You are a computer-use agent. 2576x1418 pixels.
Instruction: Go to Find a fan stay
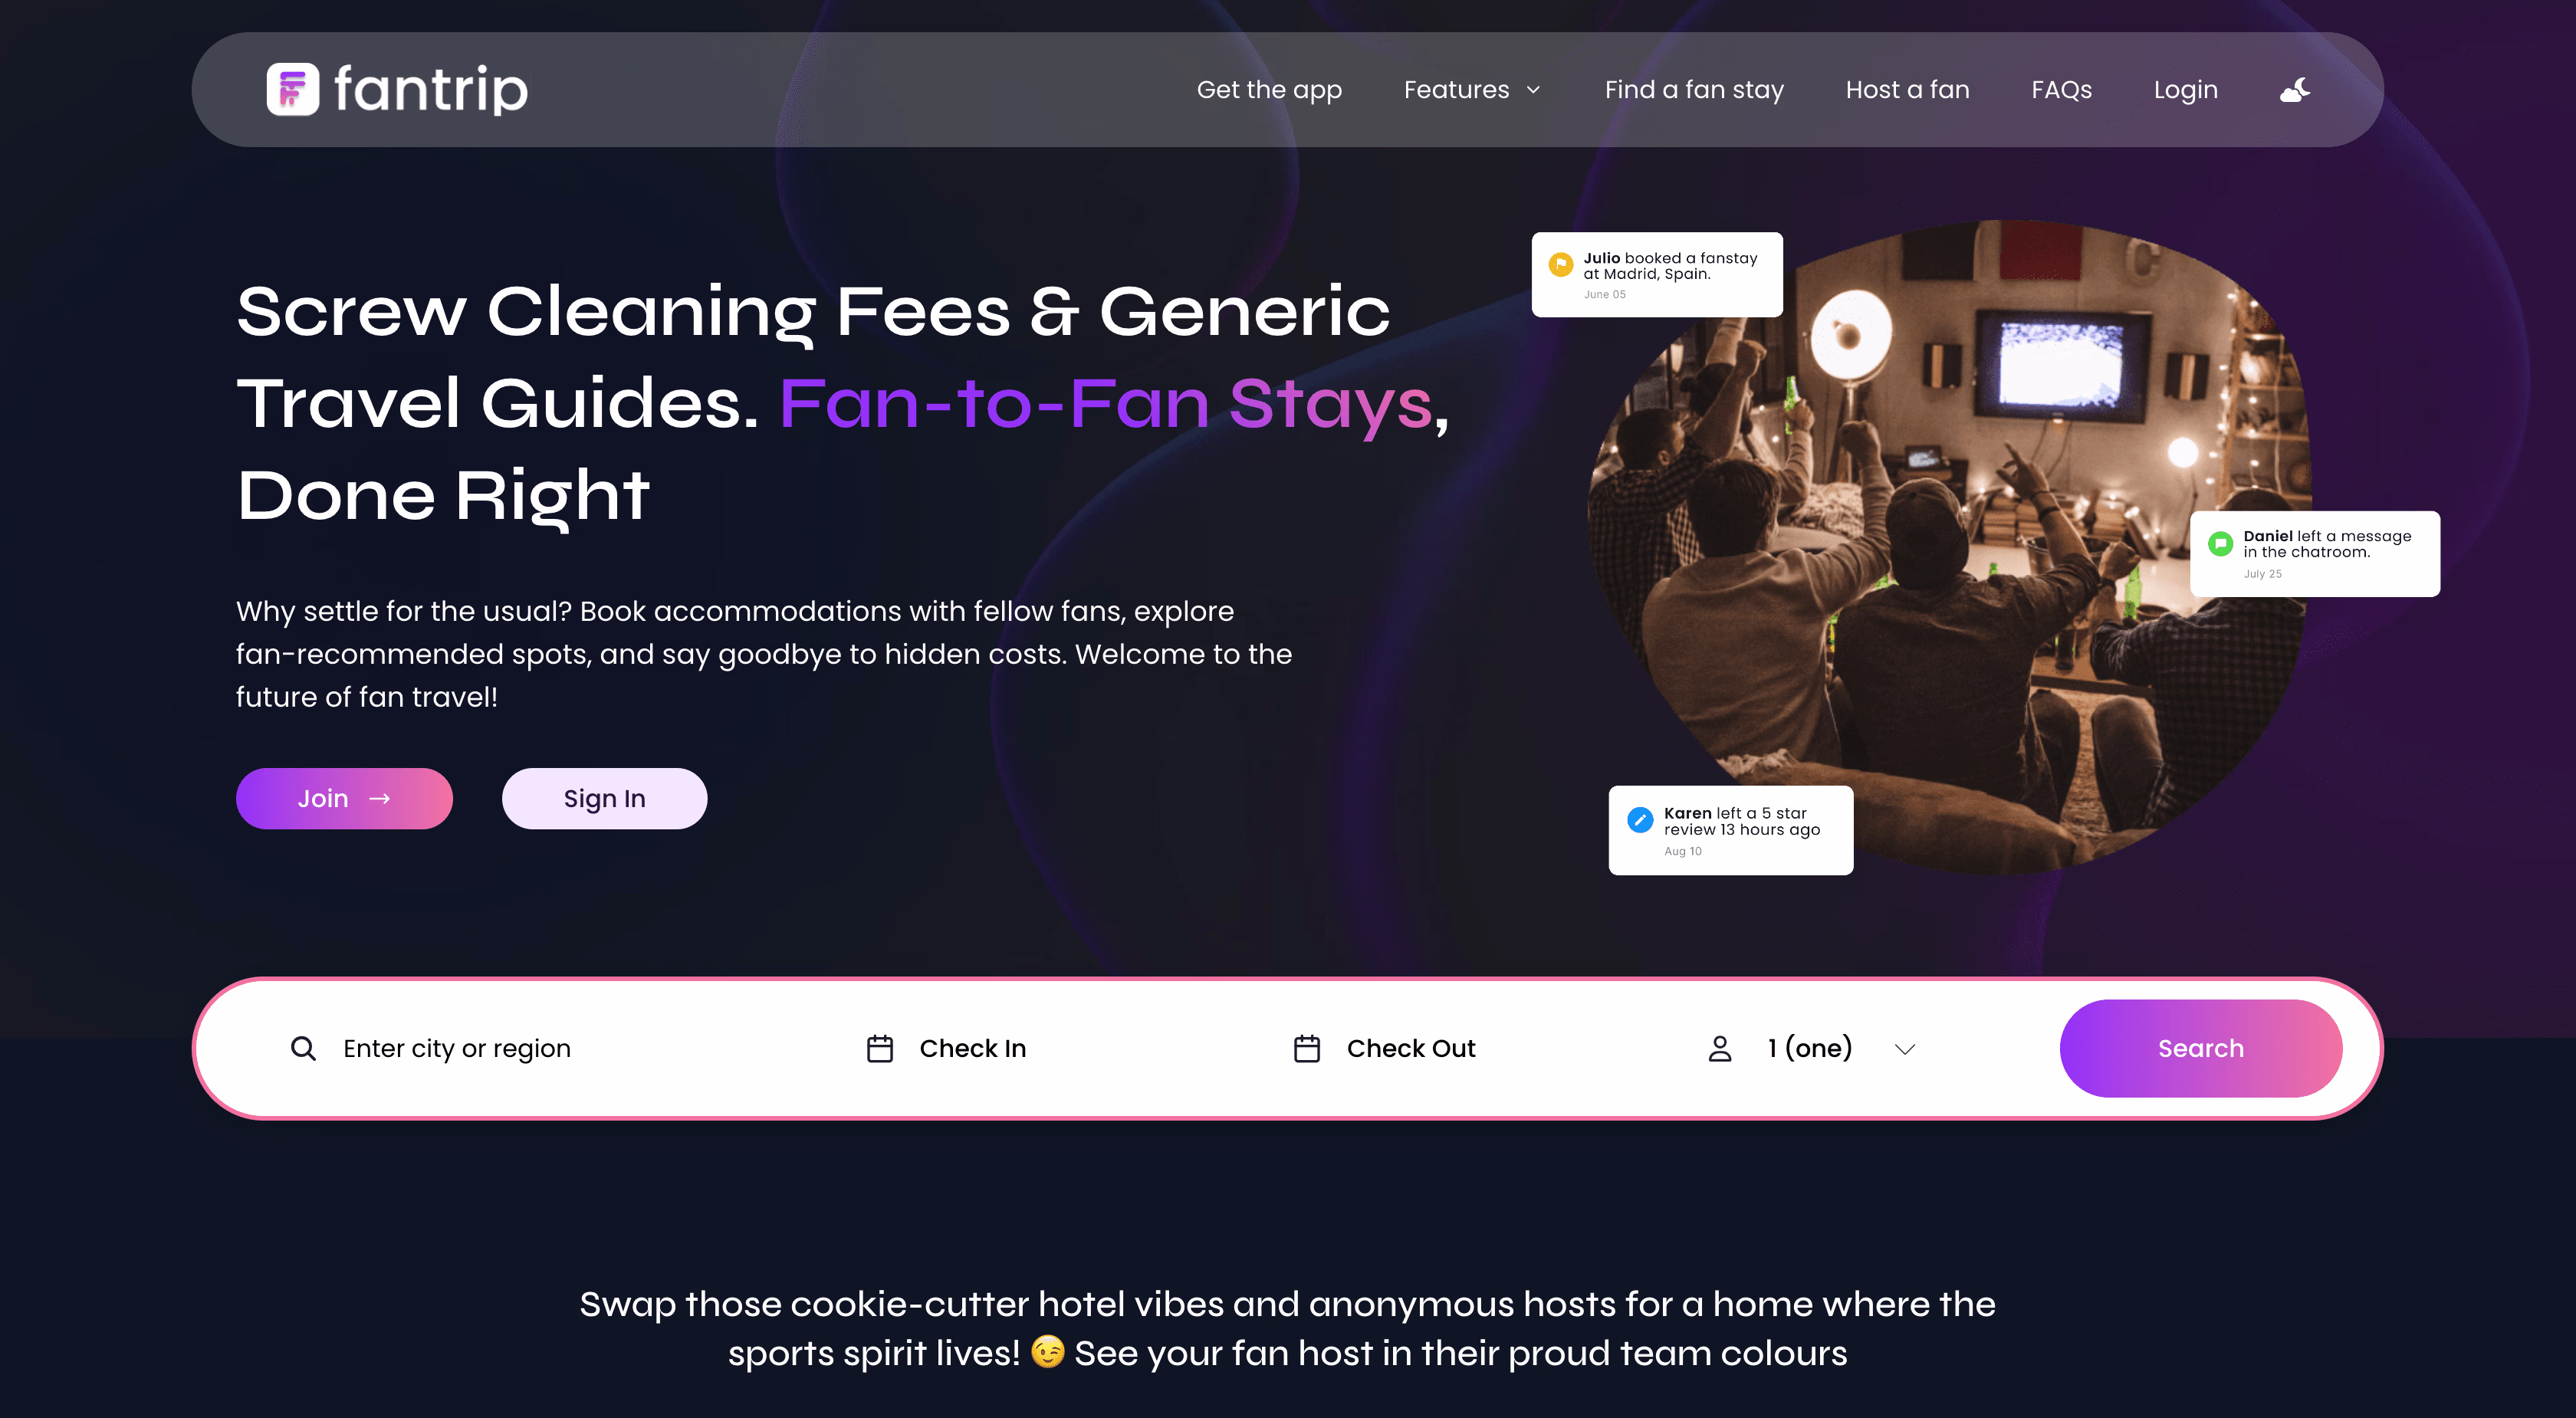point(1694,90)
